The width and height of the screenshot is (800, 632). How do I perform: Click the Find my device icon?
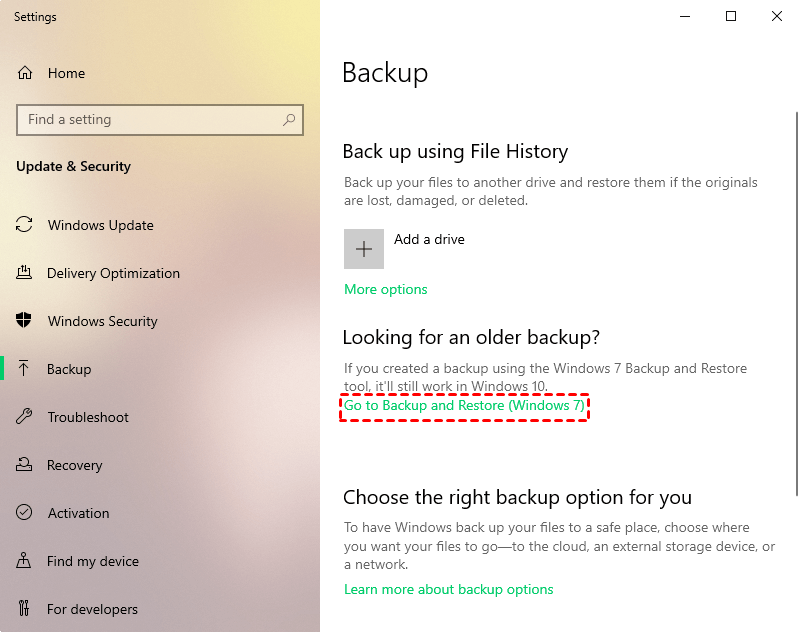[x=25, y=561]
